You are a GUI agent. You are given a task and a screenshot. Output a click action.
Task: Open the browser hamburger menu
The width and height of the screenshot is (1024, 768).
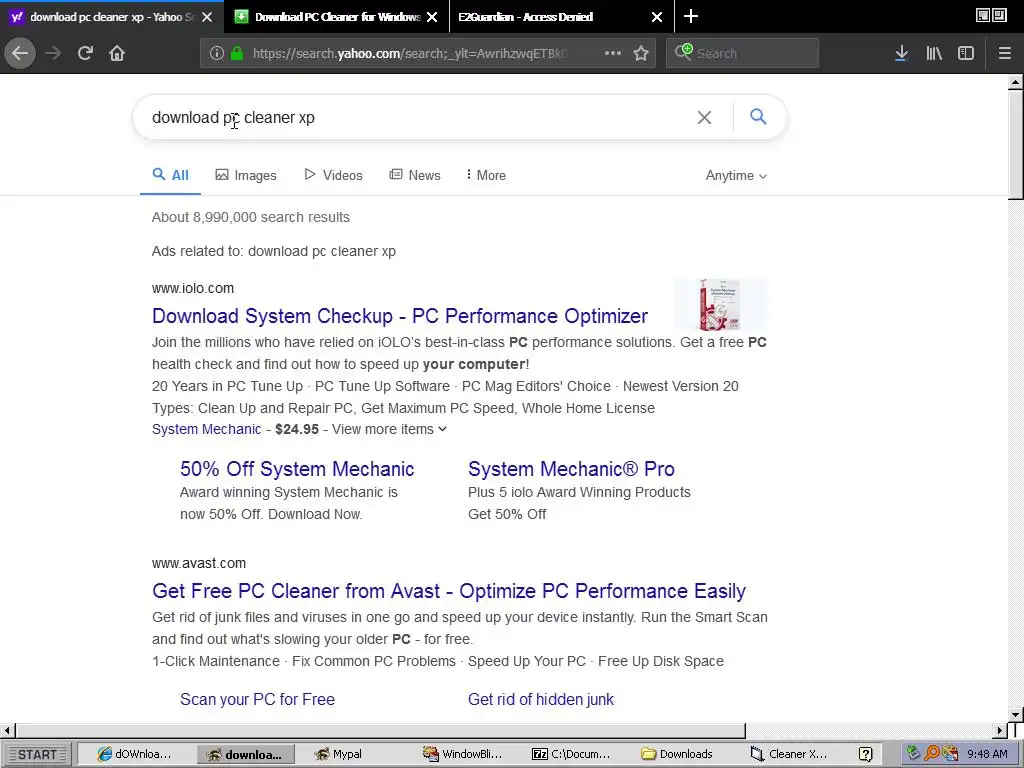[1004, 53]
